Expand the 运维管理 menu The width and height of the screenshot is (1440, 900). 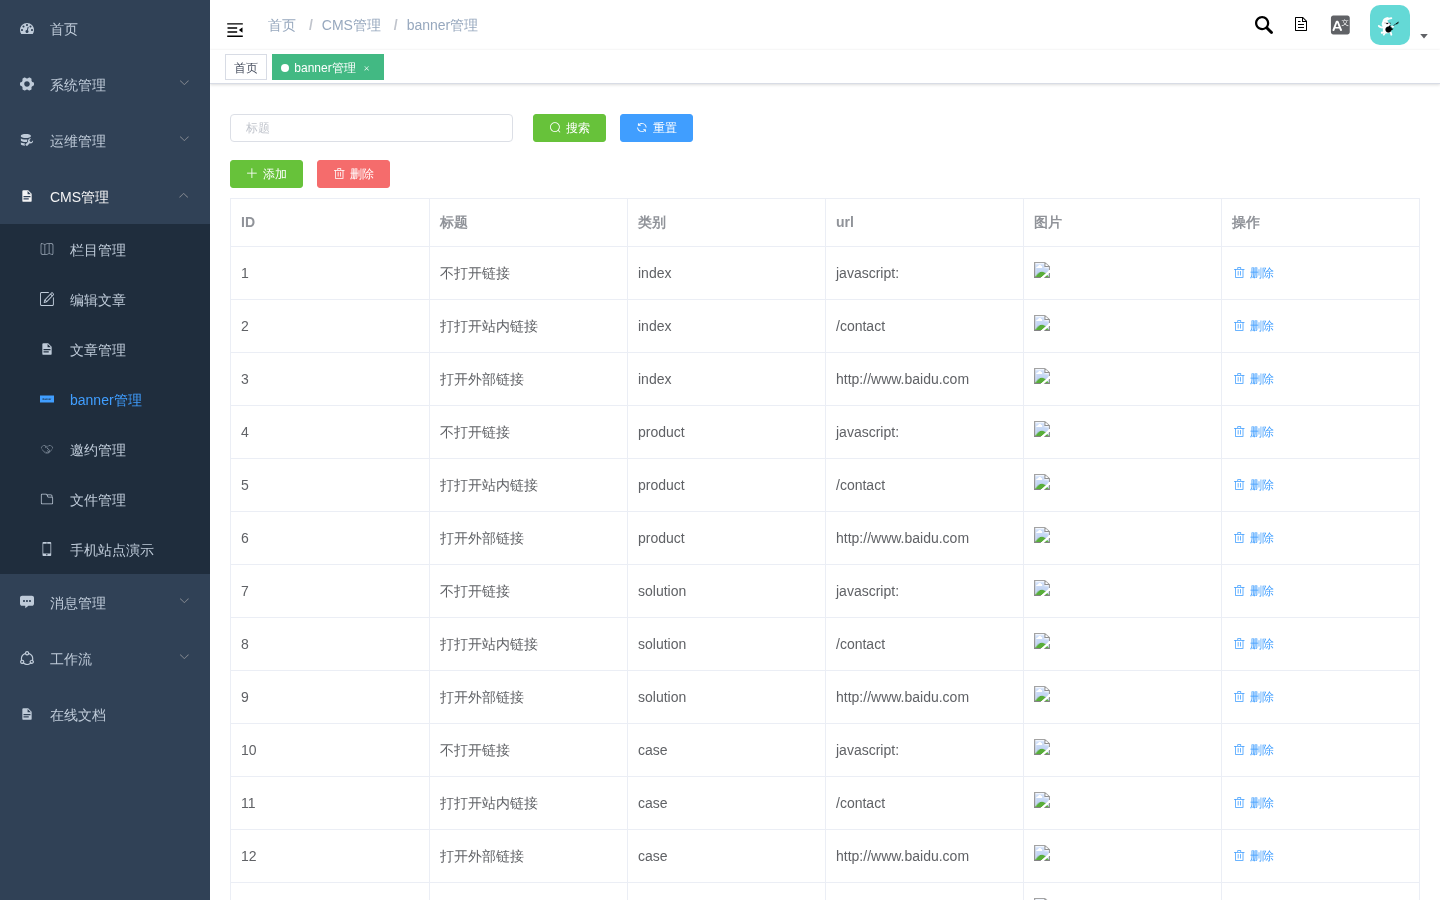105,141
